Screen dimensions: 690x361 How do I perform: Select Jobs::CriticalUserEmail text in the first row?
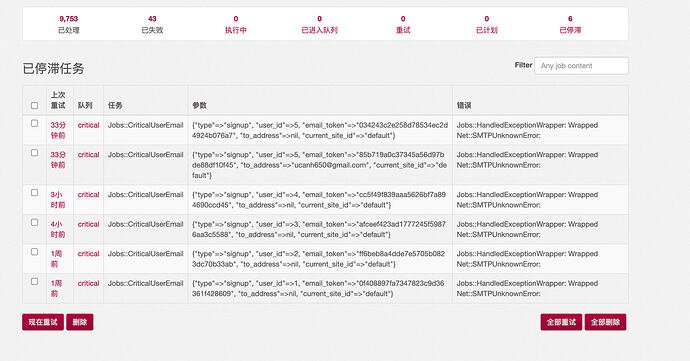[146, 125]
